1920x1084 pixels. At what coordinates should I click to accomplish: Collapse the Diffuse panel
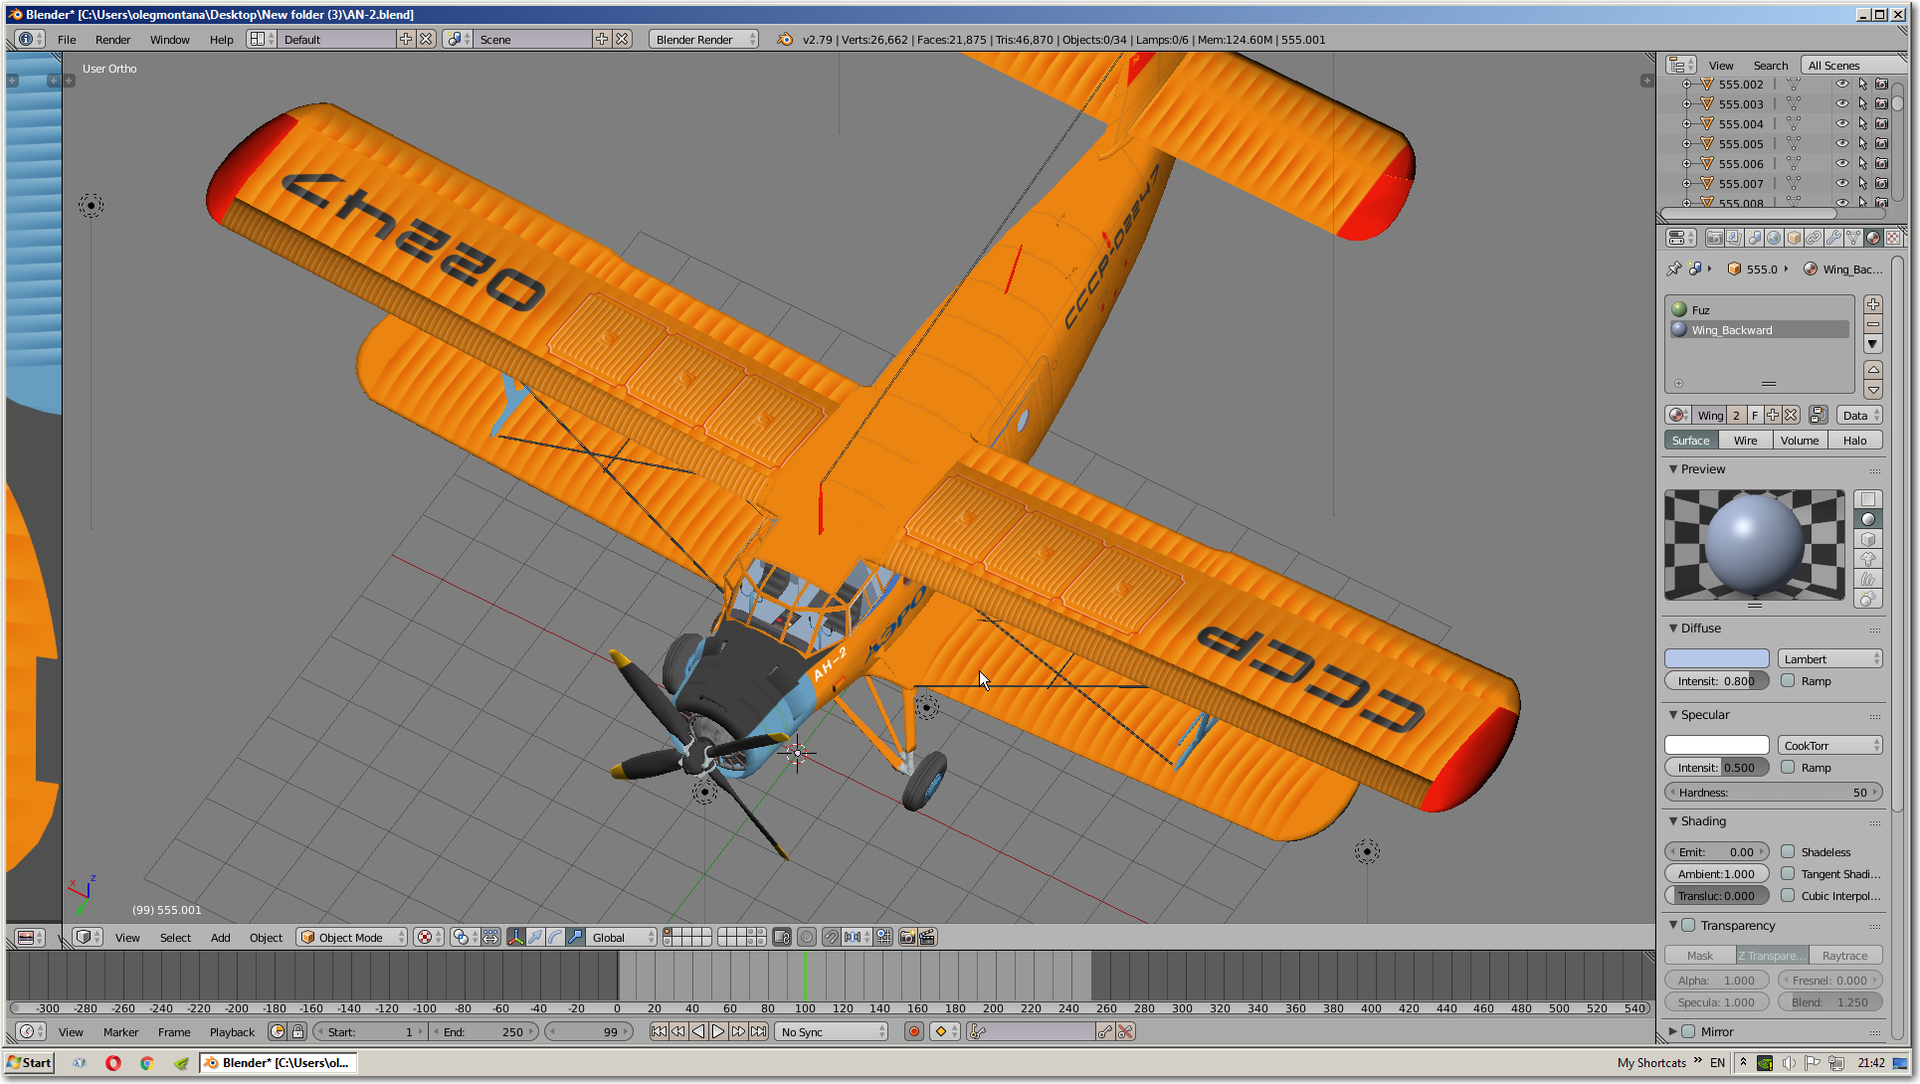tap(1673, 628)
